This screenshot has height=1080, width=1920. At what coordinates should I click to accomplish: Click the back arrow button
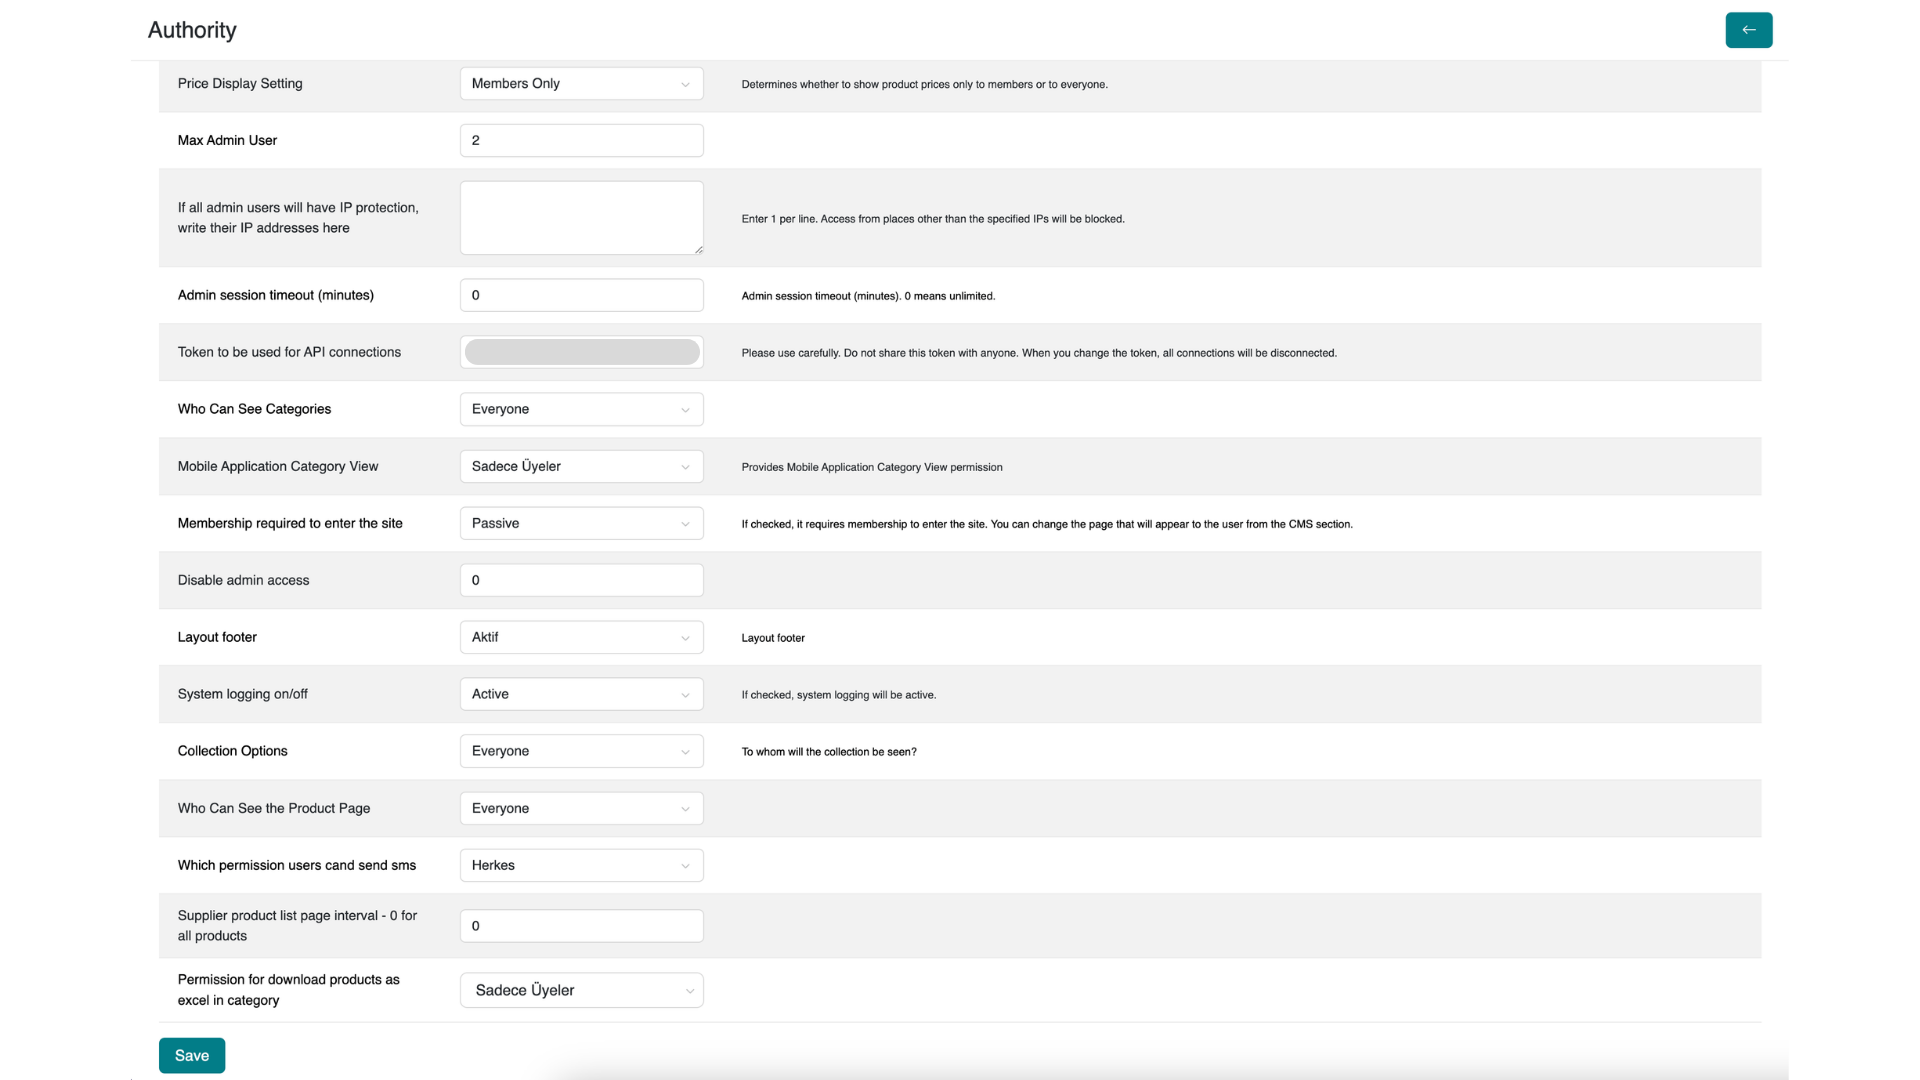[1748, 30]
